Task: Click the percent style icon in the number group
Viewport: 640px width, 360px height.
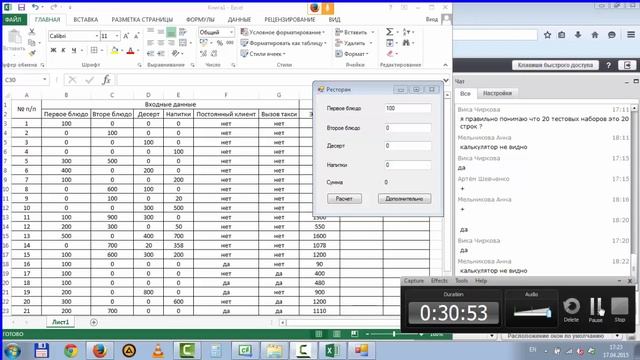Action: 220,43
